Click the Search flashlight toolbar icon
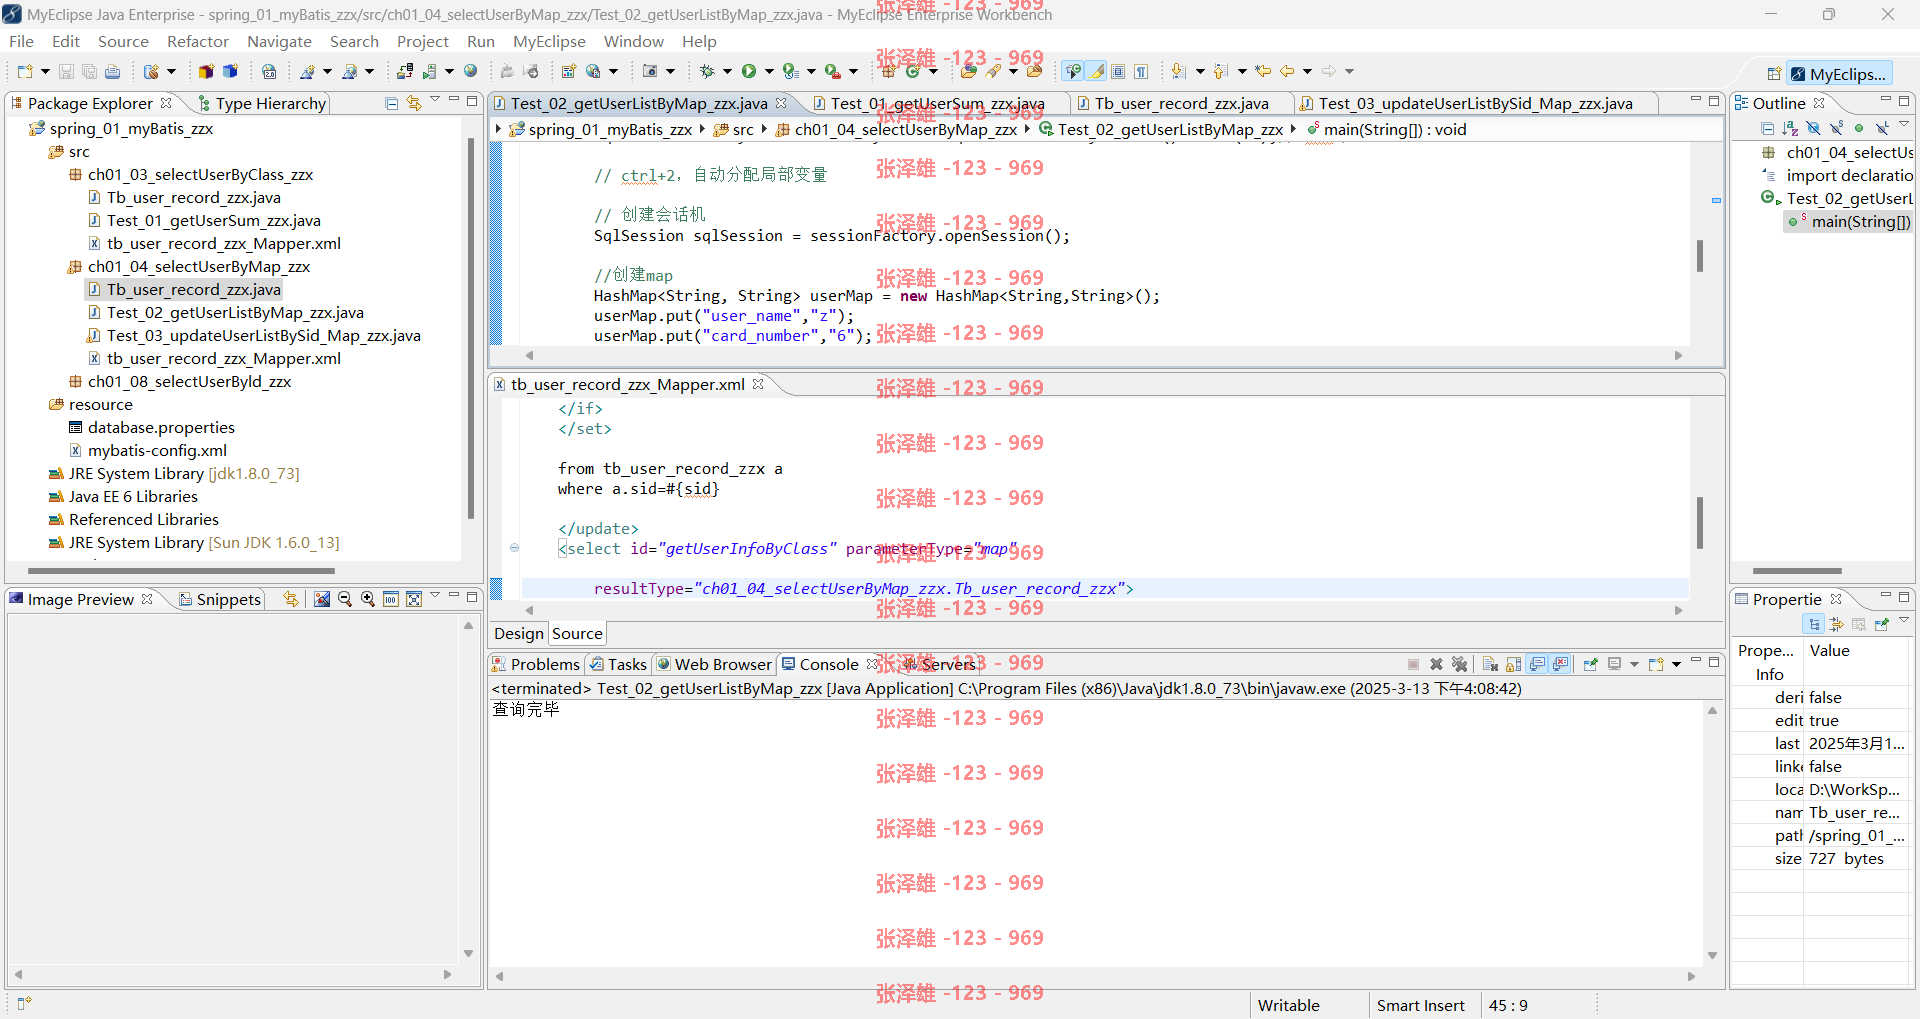1920x1019 pixels. click(993, 71)
